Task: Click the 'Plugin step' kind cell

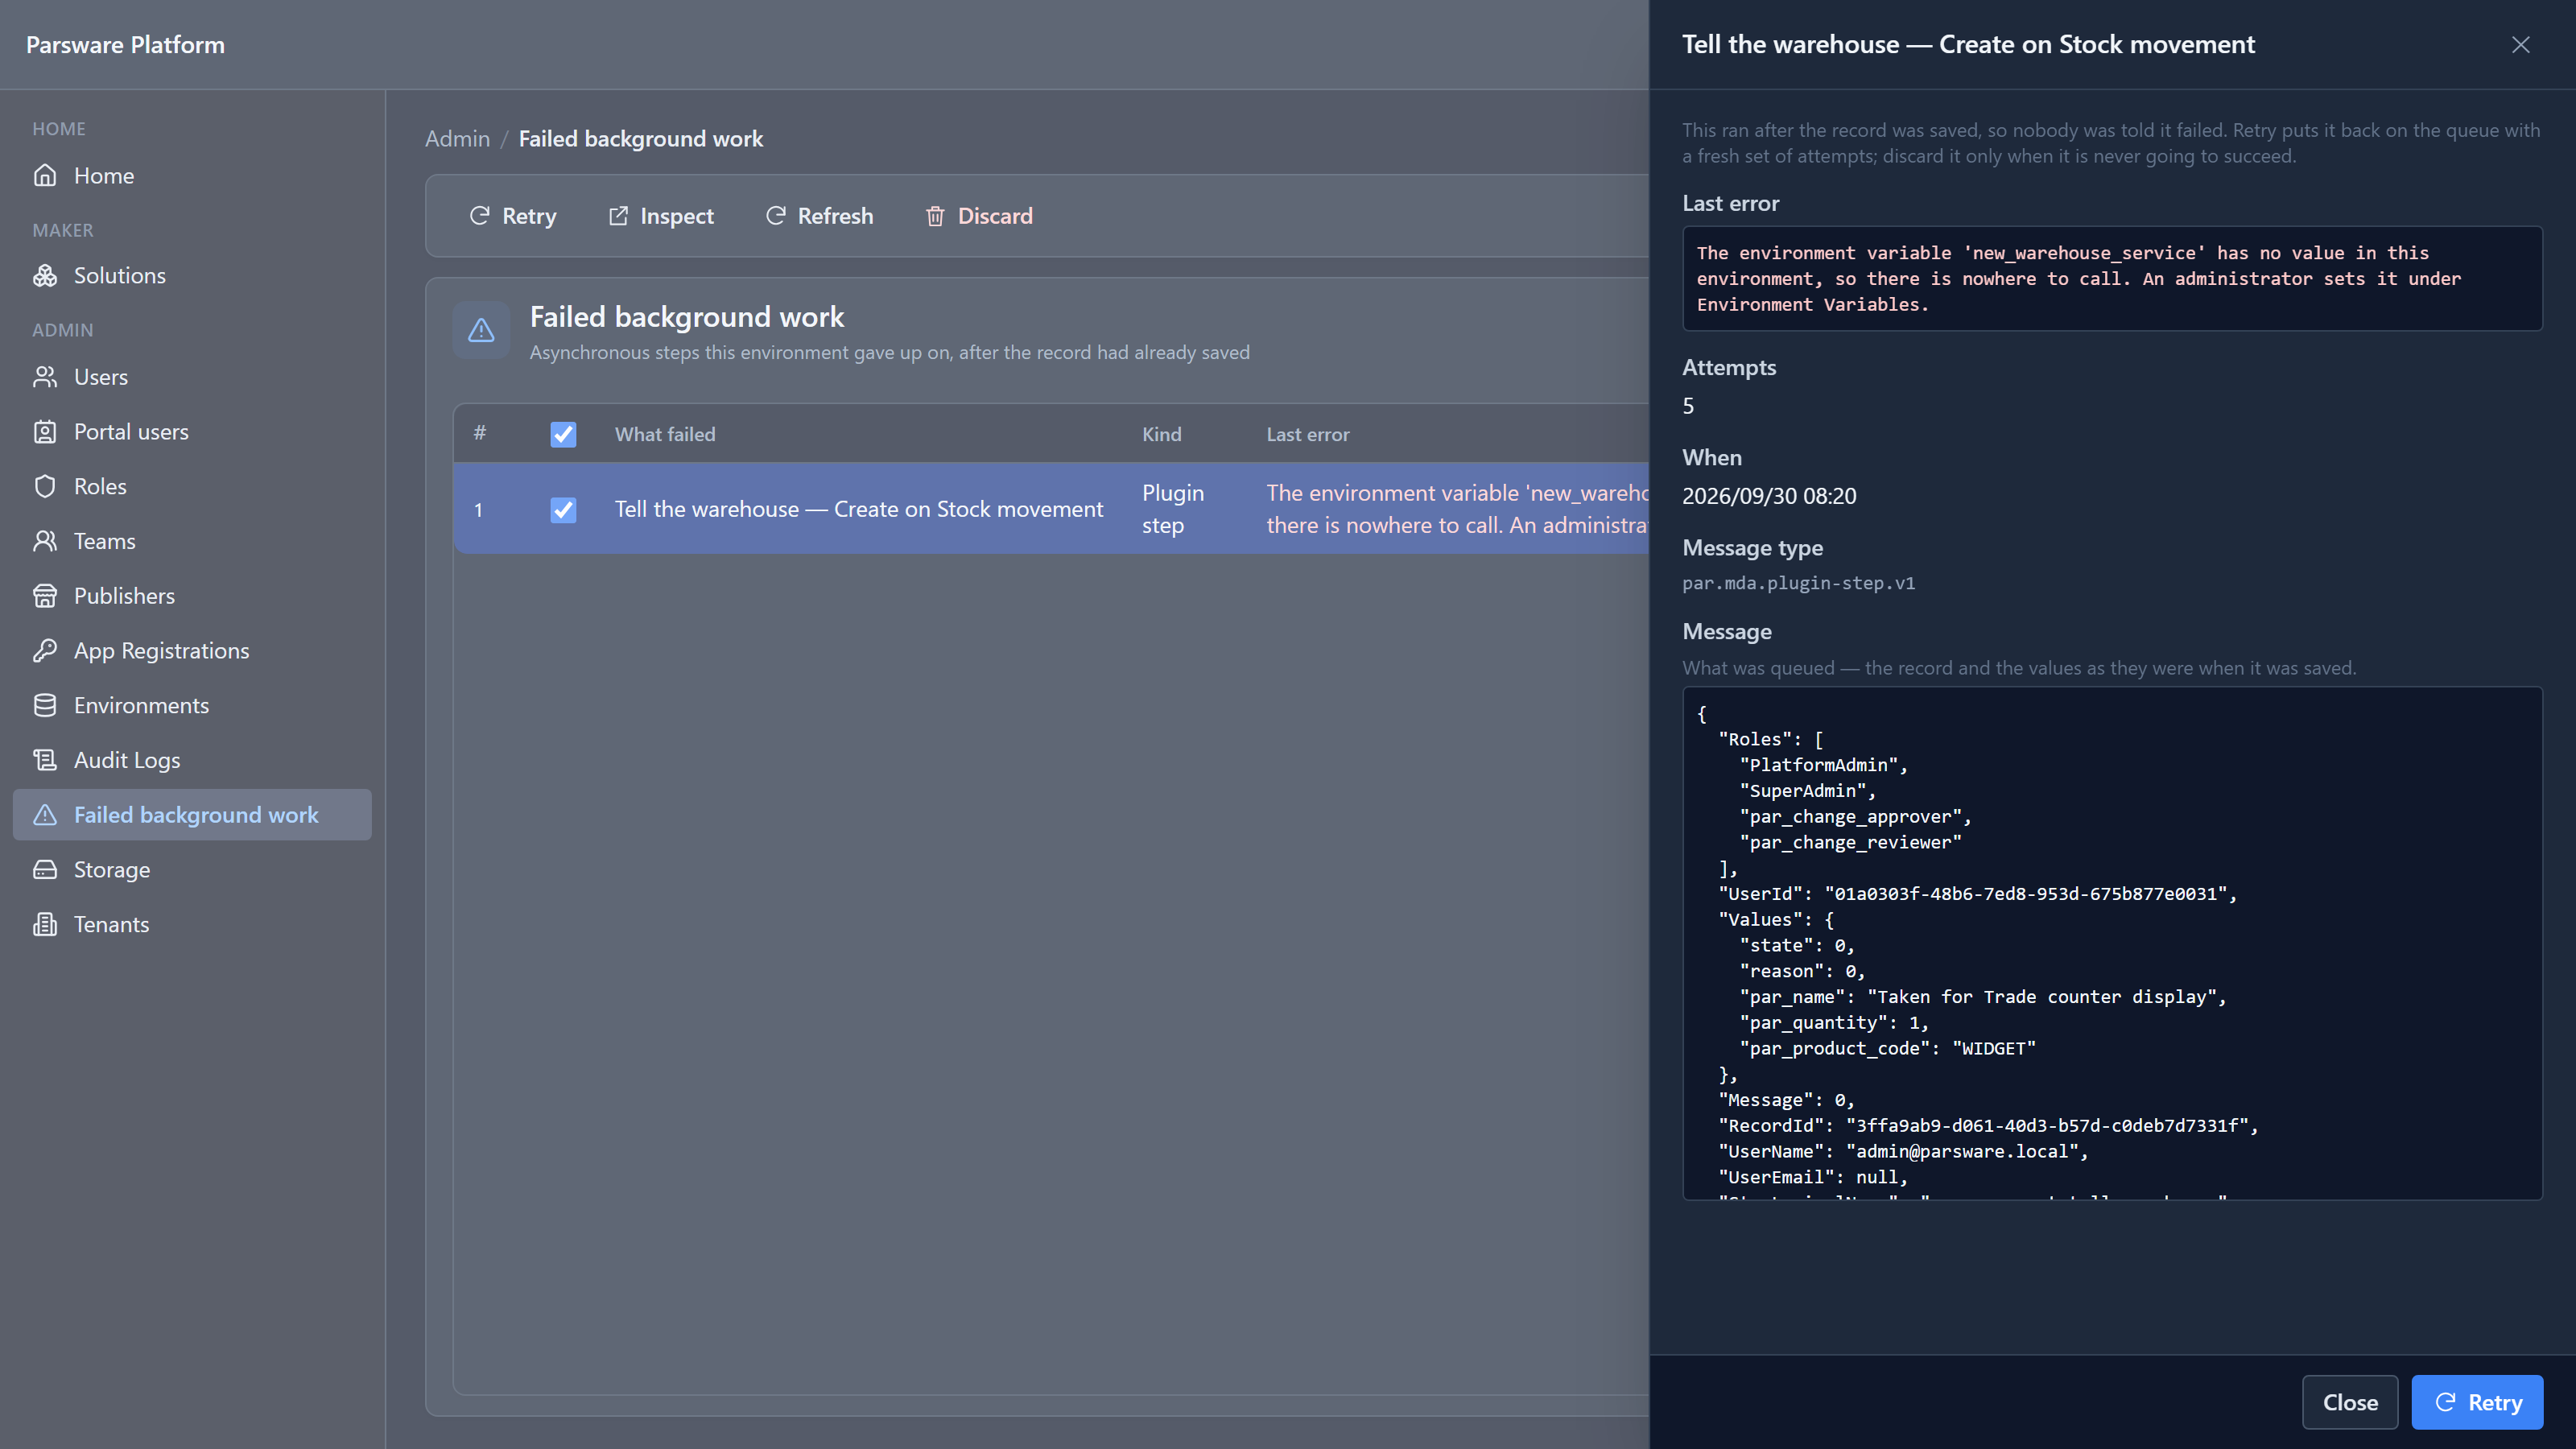Action: tap(1173, 509)
